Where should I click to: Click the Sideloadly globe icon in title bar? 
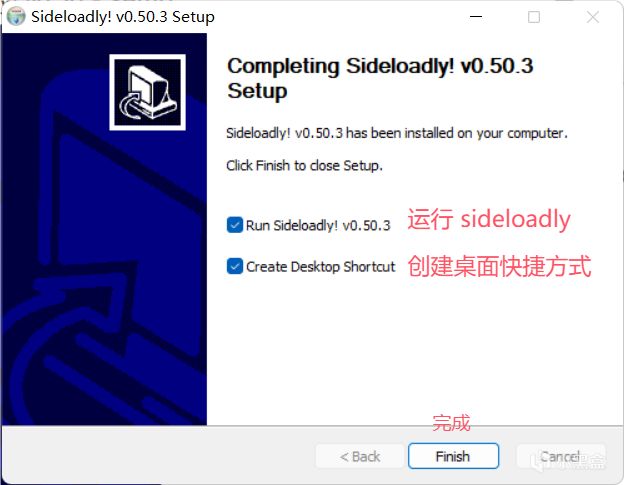pyautogui.click(x=16, y=17)
